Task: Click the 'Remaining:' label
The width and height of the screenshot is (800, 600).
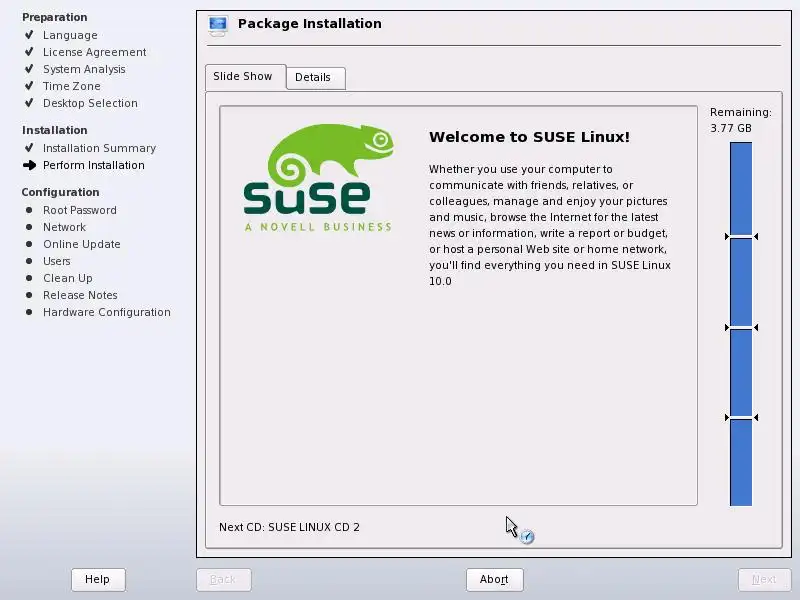Action: coord(741,112)
